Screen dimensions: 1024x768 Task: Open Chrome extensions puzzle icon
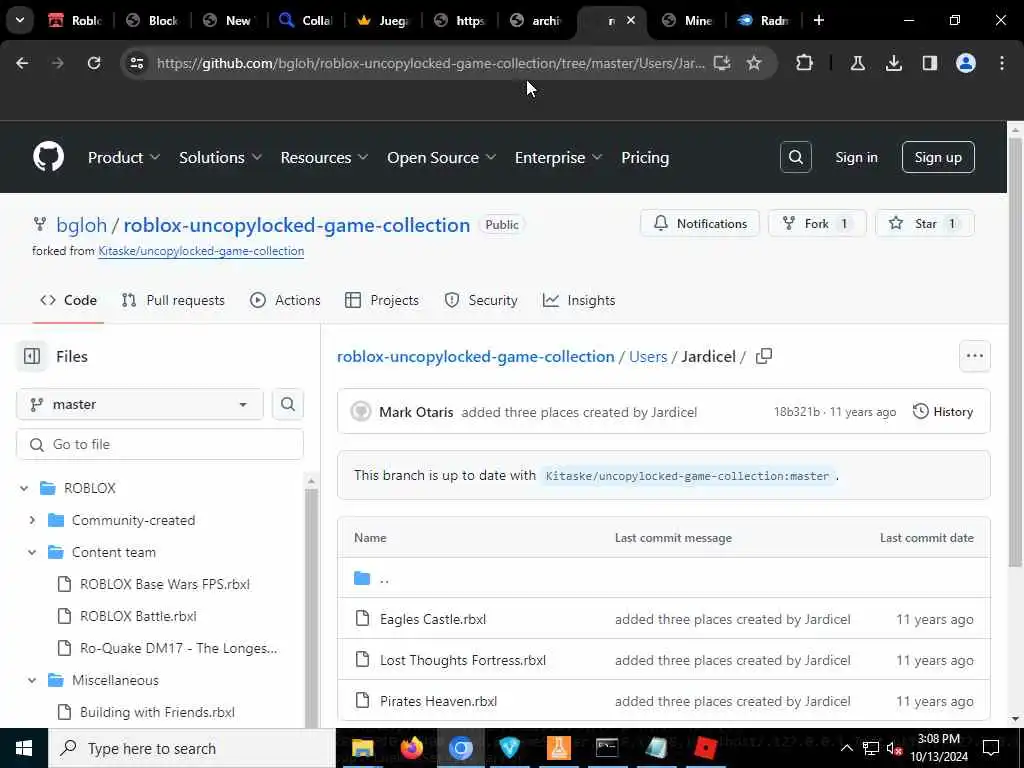805,63
